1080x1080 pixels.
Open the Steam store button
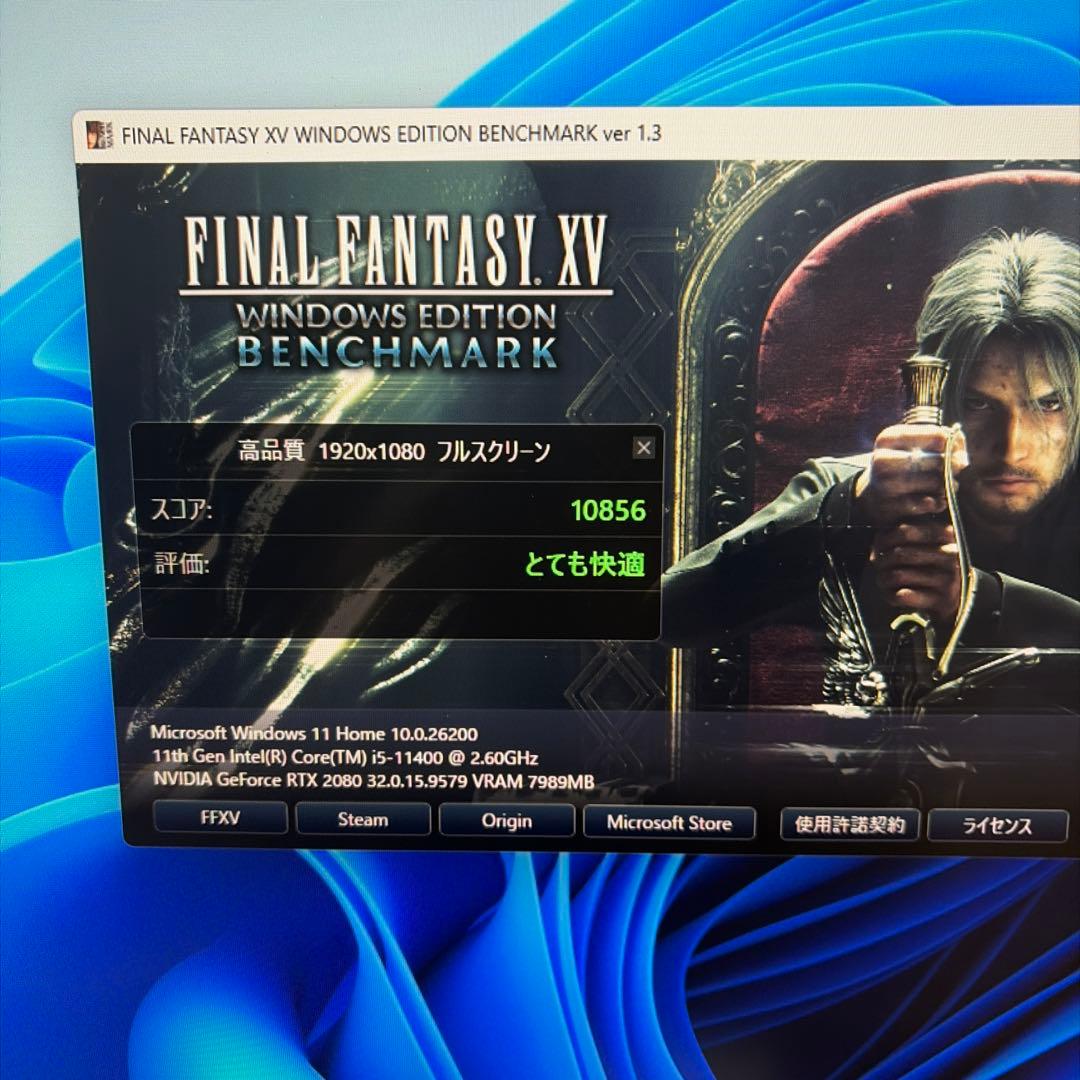(x=363, y=819)
